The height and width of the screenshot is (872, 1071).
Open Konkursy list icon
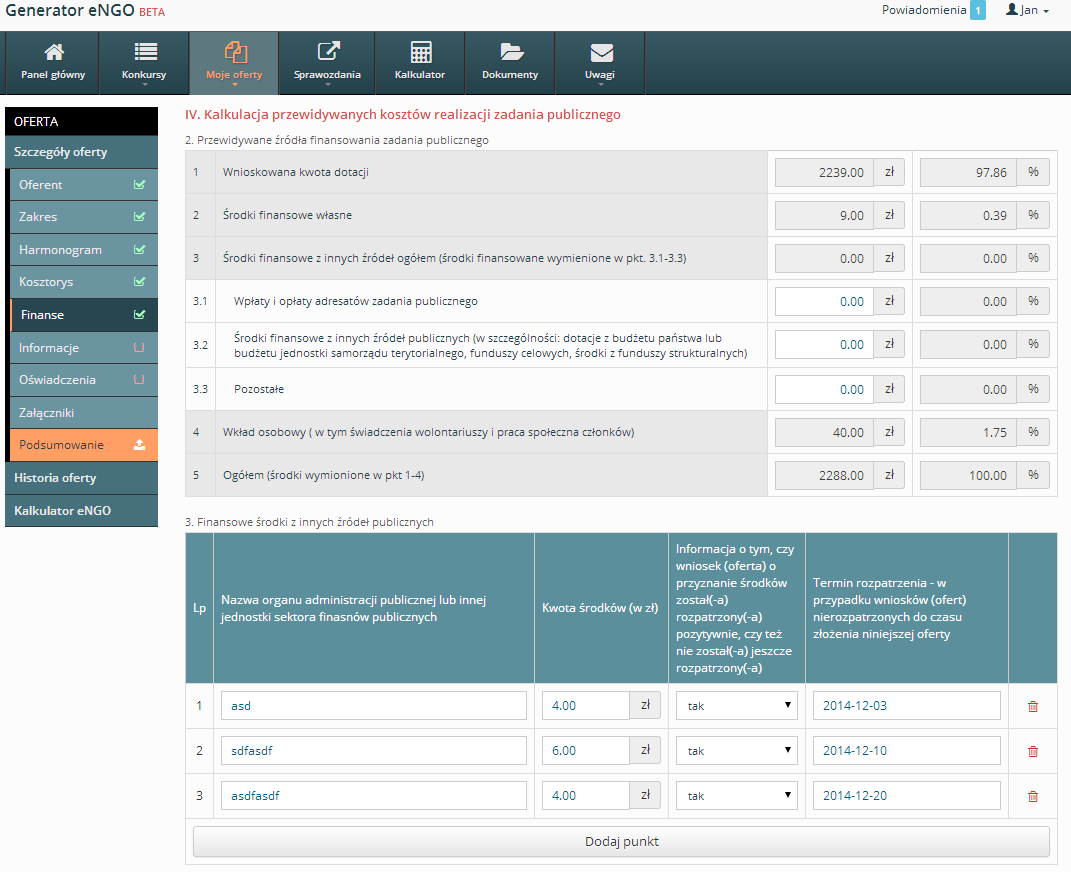pyautogui.click(x=145, y=52)
